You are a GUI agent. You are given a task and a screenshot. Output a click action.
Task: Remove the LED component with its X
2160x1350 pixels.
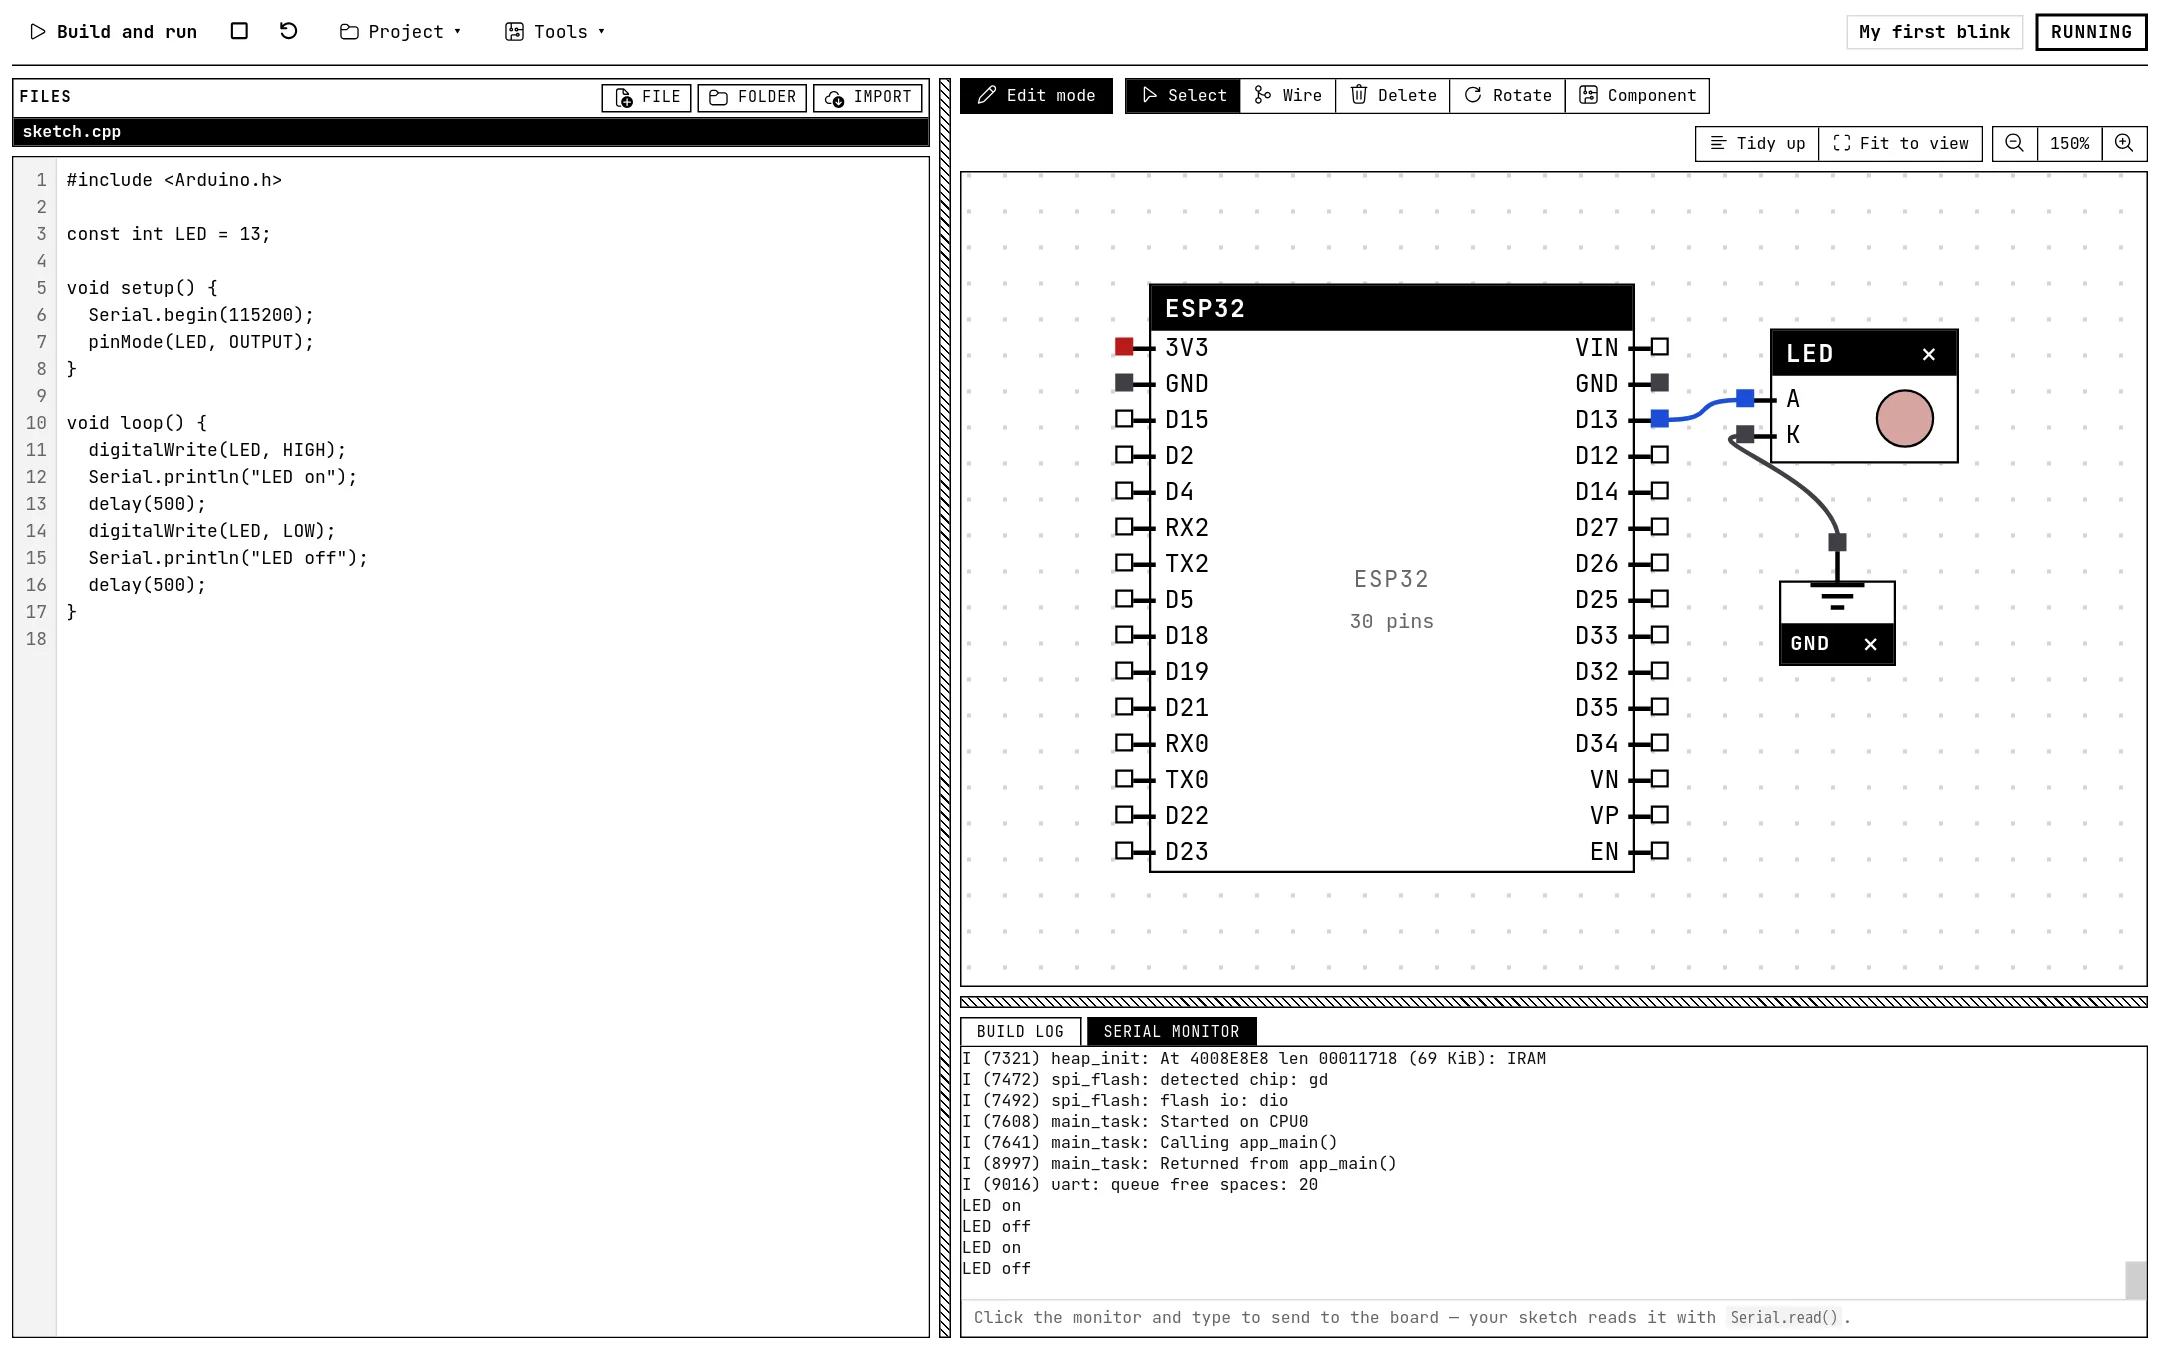point(1929,354)
